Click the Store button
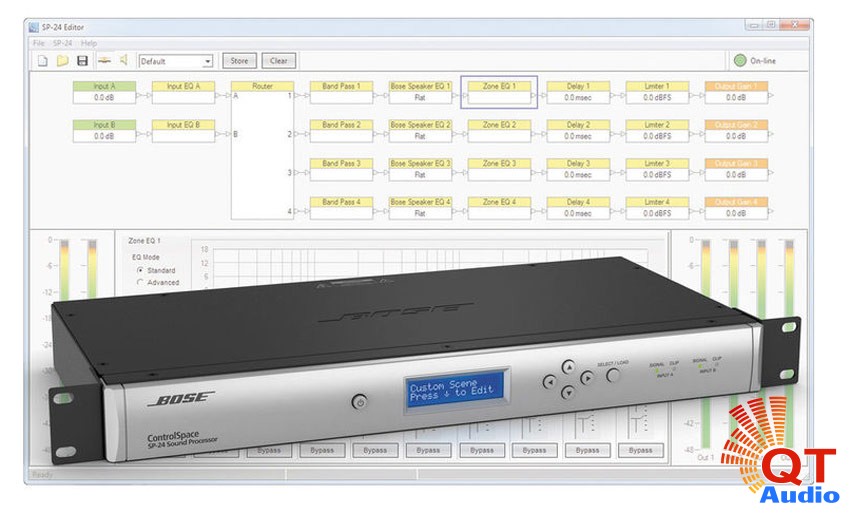Screen dimensions: 850x513 pyautogui.click(x=239, y=61)
